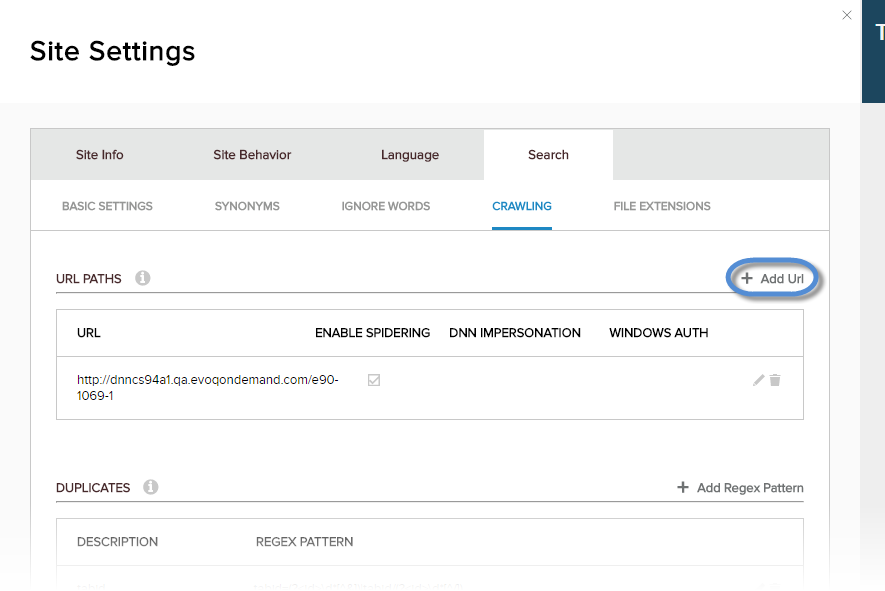
Task: Open the Site Info tab
Action: coord(100,155)
